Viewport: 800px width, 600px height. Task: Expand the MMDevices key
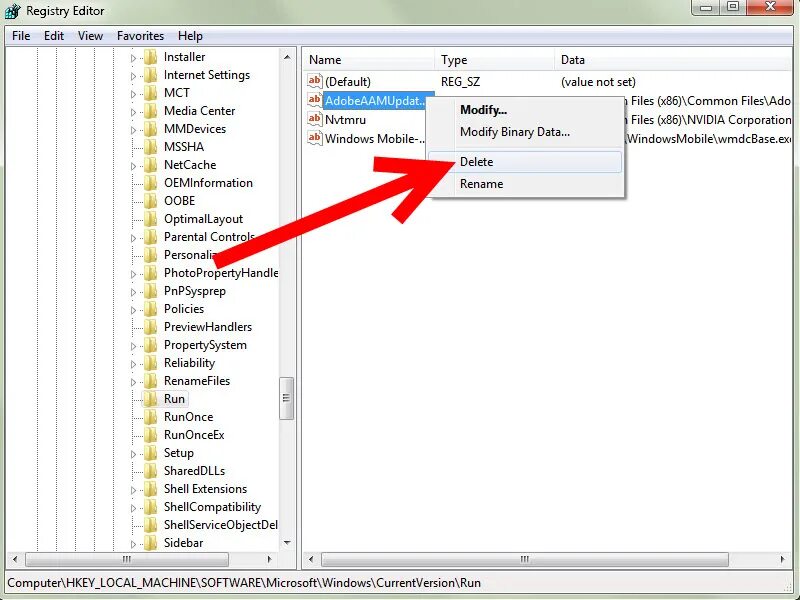pos(134,130)
